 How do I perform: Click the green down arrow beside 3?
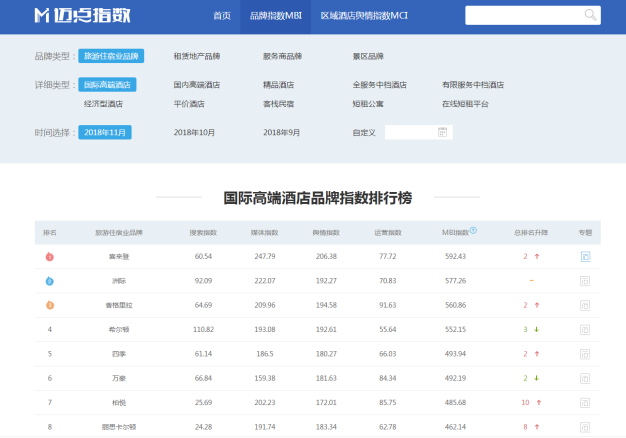point(537,329)
